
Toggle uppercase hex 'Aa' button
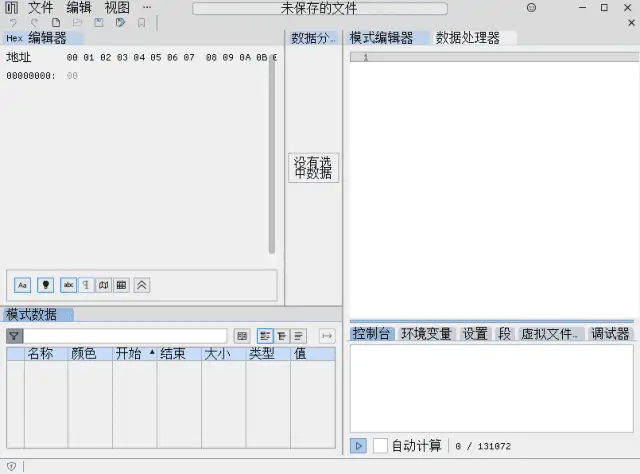click(23, 285)
